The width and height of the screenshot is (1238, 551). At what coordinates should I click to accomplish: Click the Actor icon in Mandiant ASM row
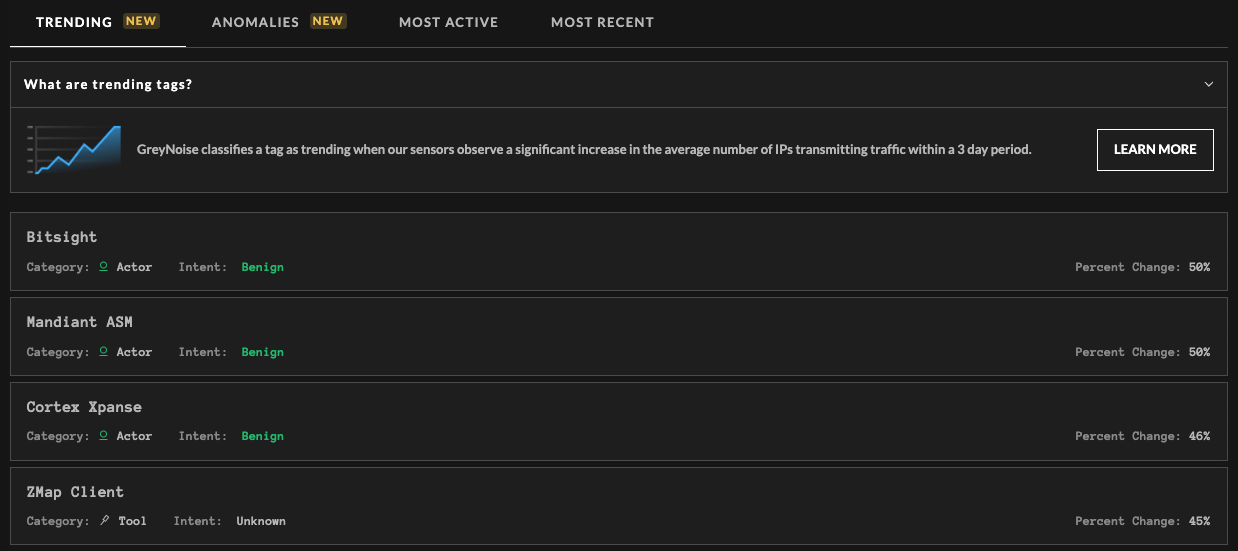[103, 352]
